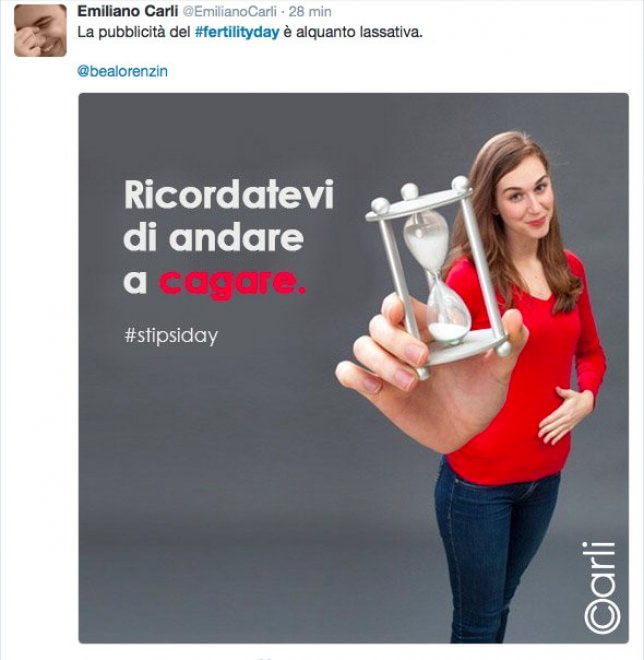
Task: Click the red word "cagare." in the poster
Action: click(x=232, y=284)
